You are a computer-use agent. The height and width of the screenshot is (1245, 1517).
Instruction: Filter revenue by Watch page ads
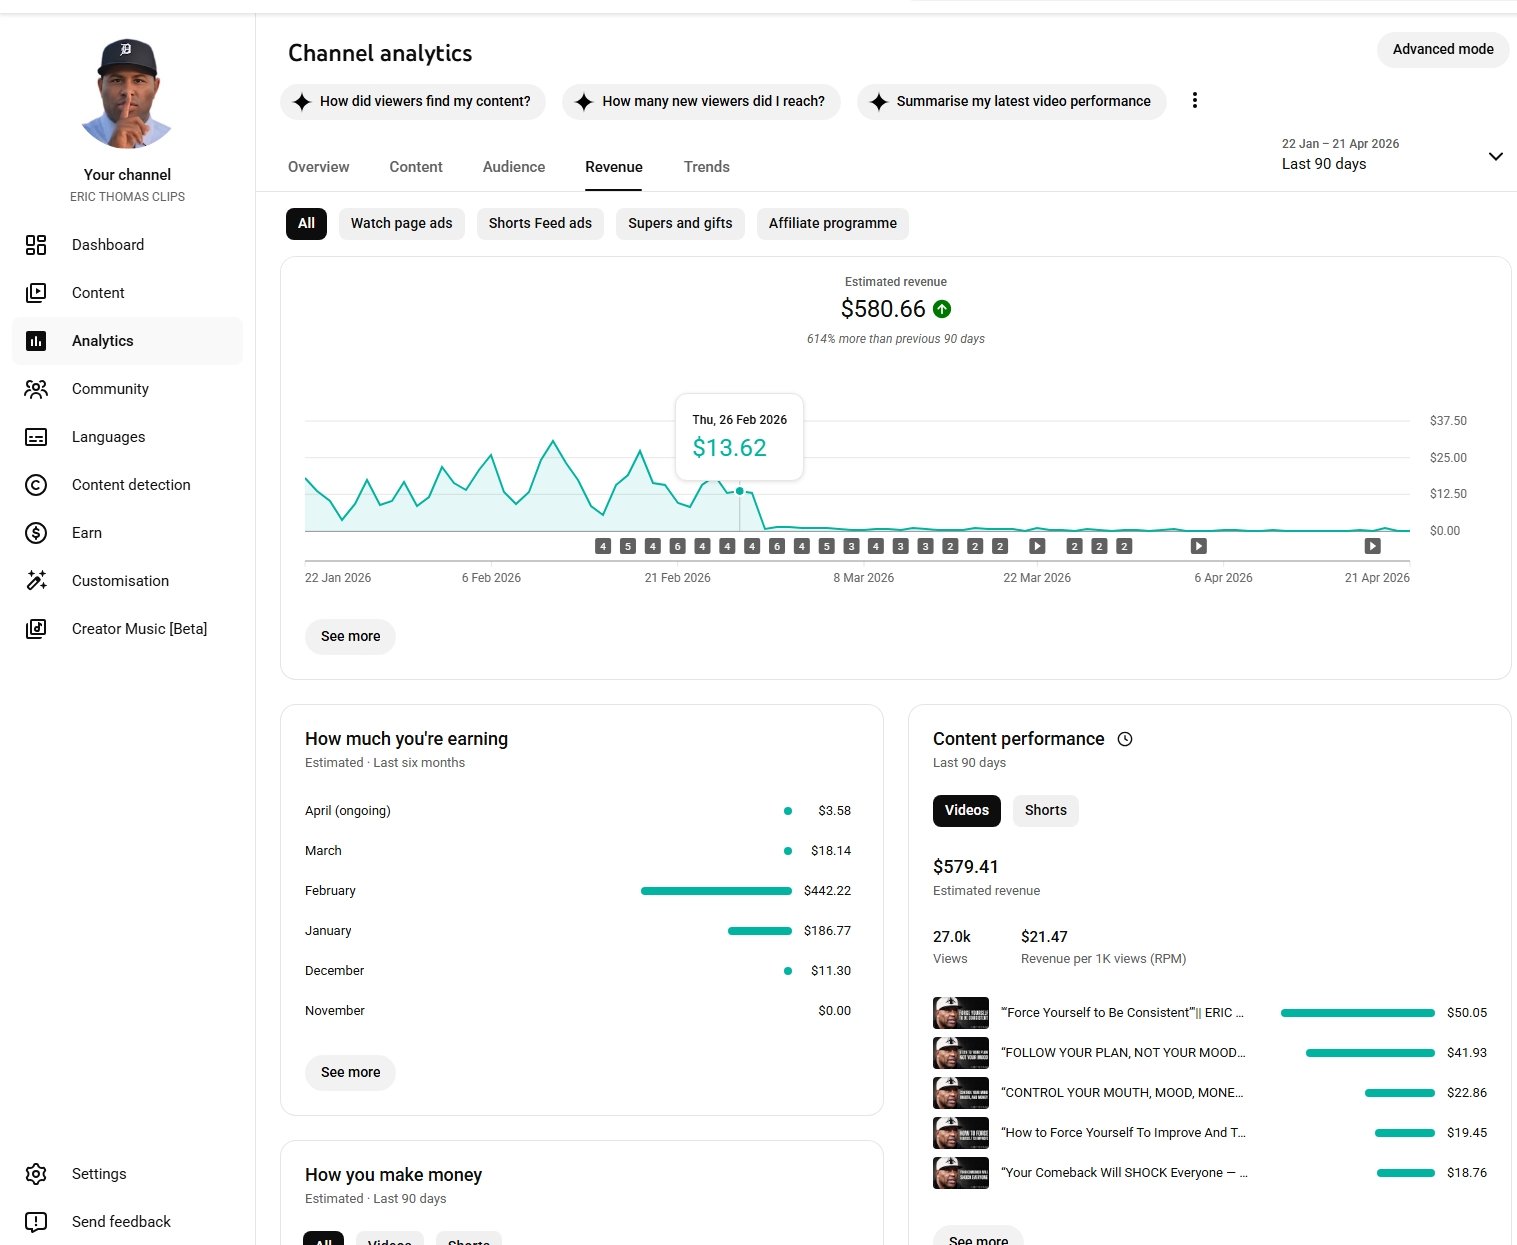click(401, 223)
